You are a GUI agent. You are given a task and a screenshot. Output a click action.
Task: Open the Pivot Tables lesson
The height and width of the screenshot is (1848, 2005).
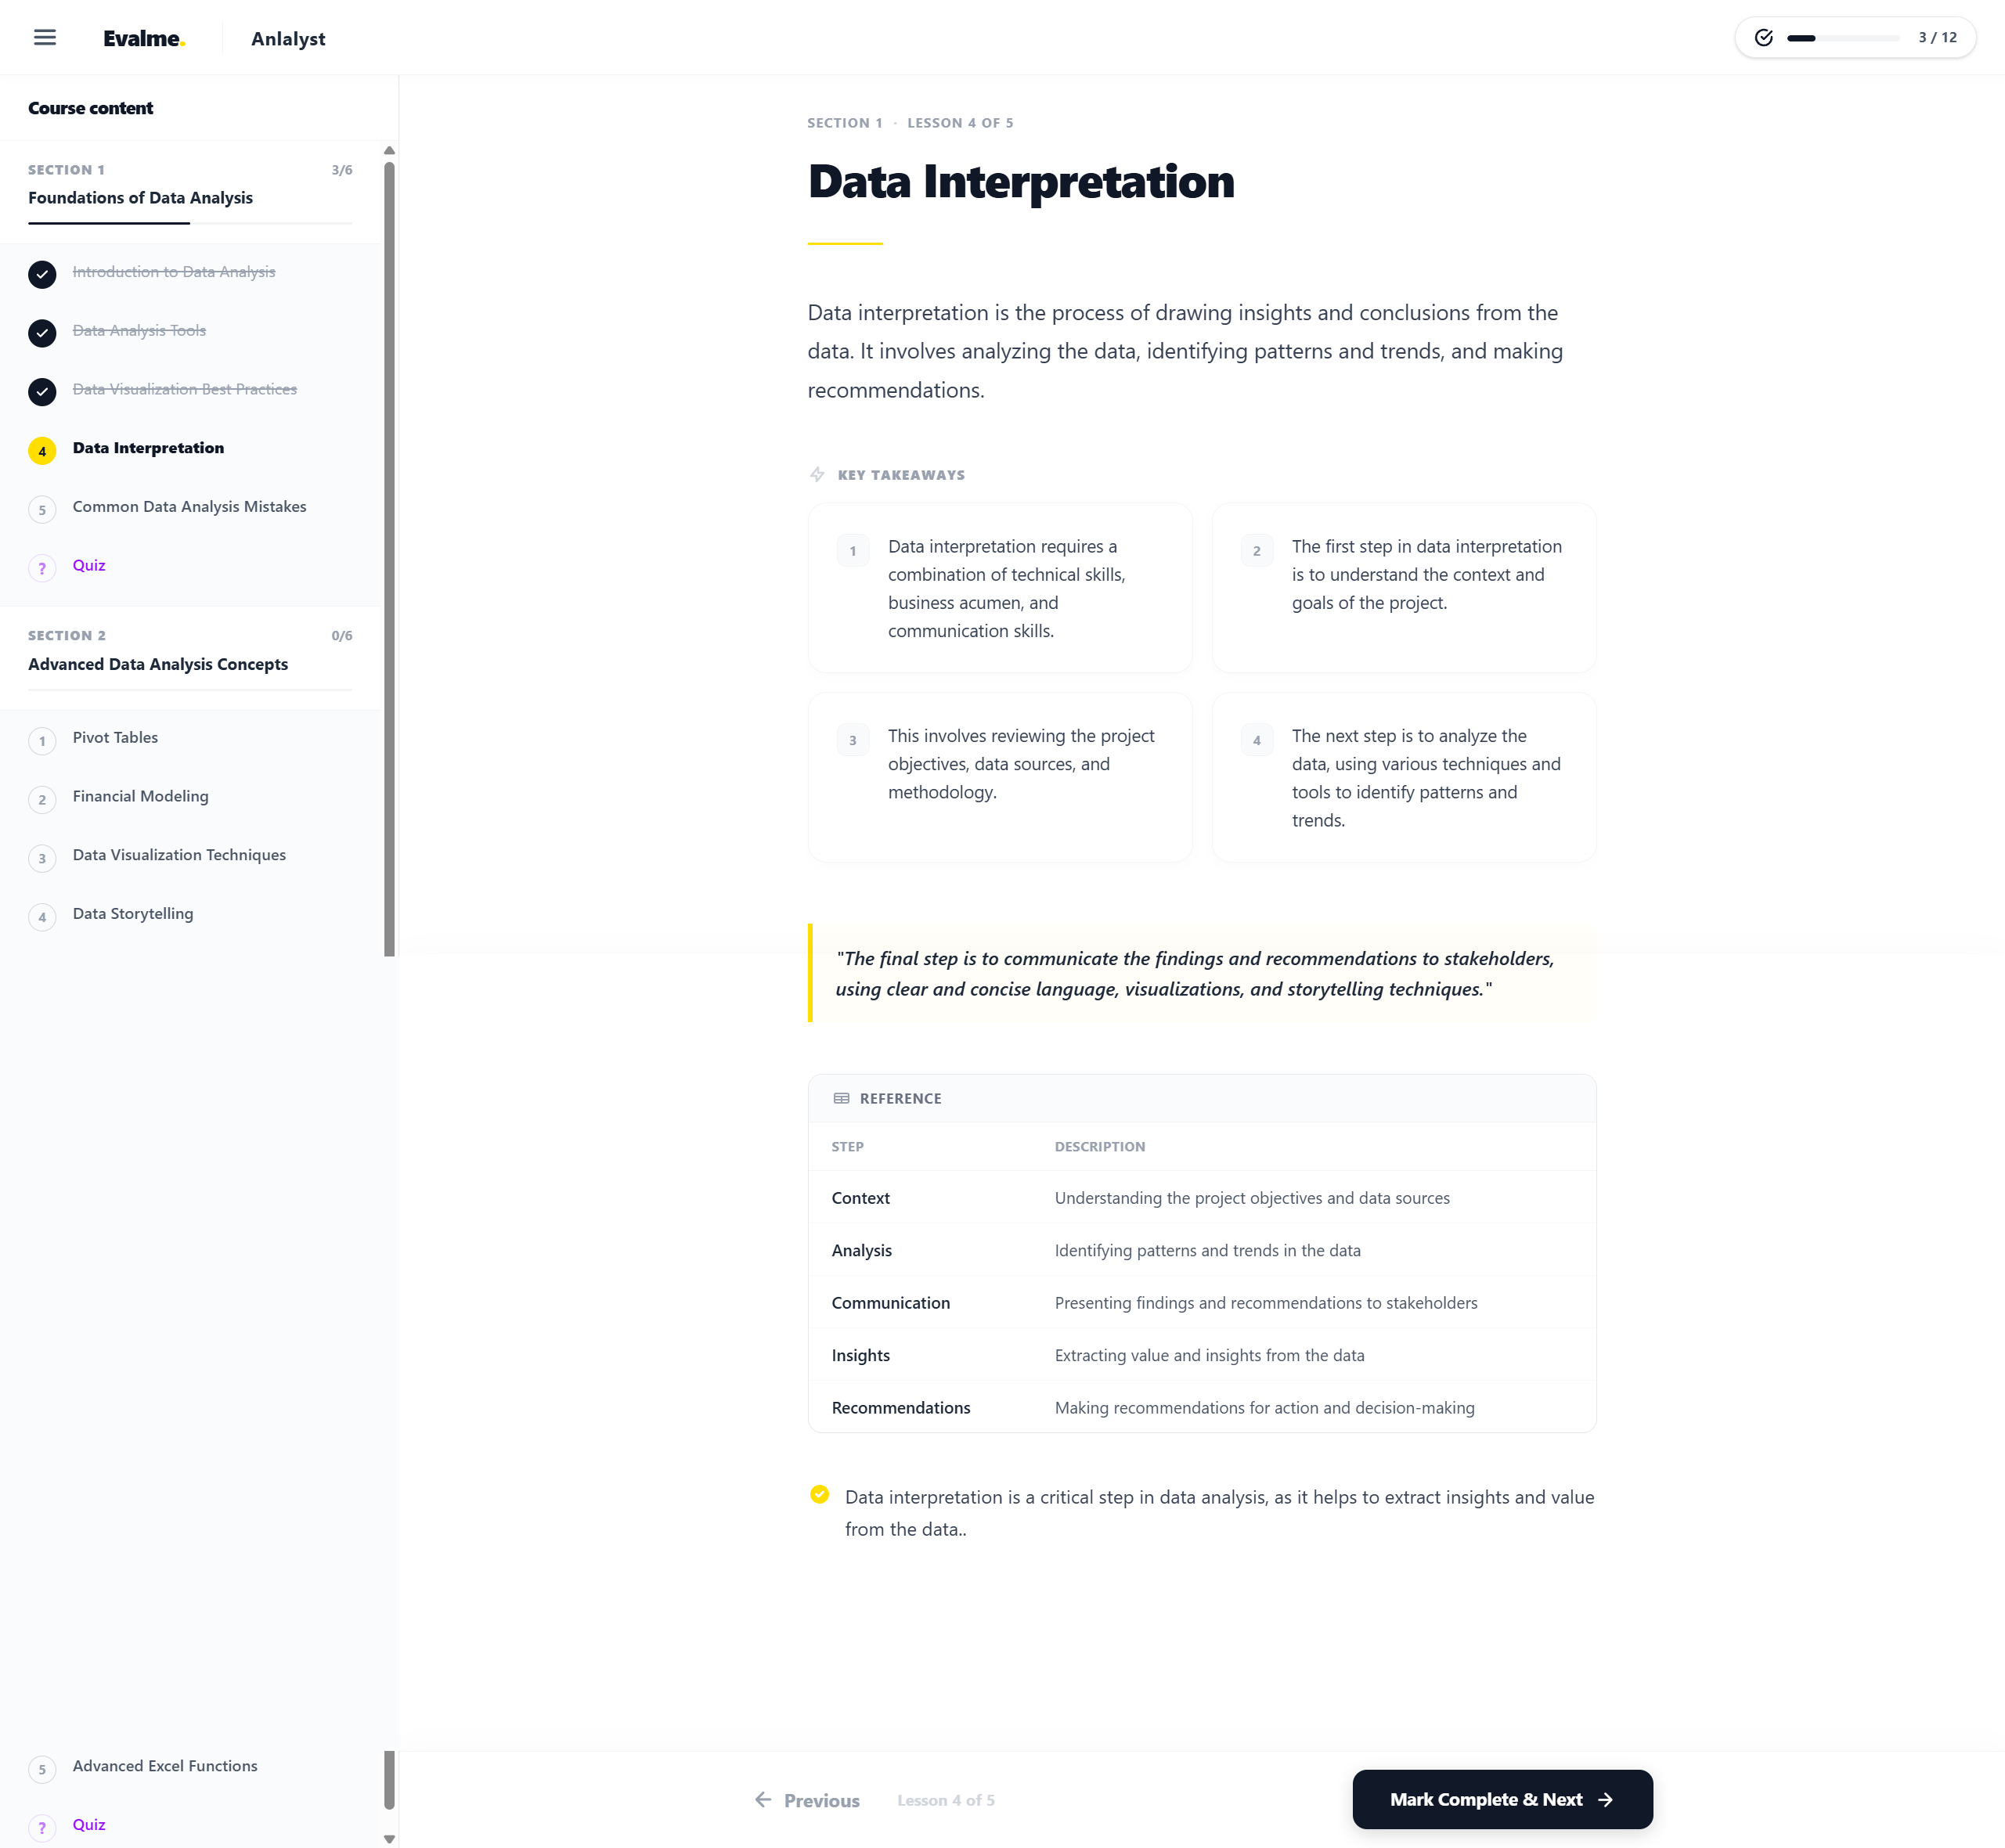115,738
